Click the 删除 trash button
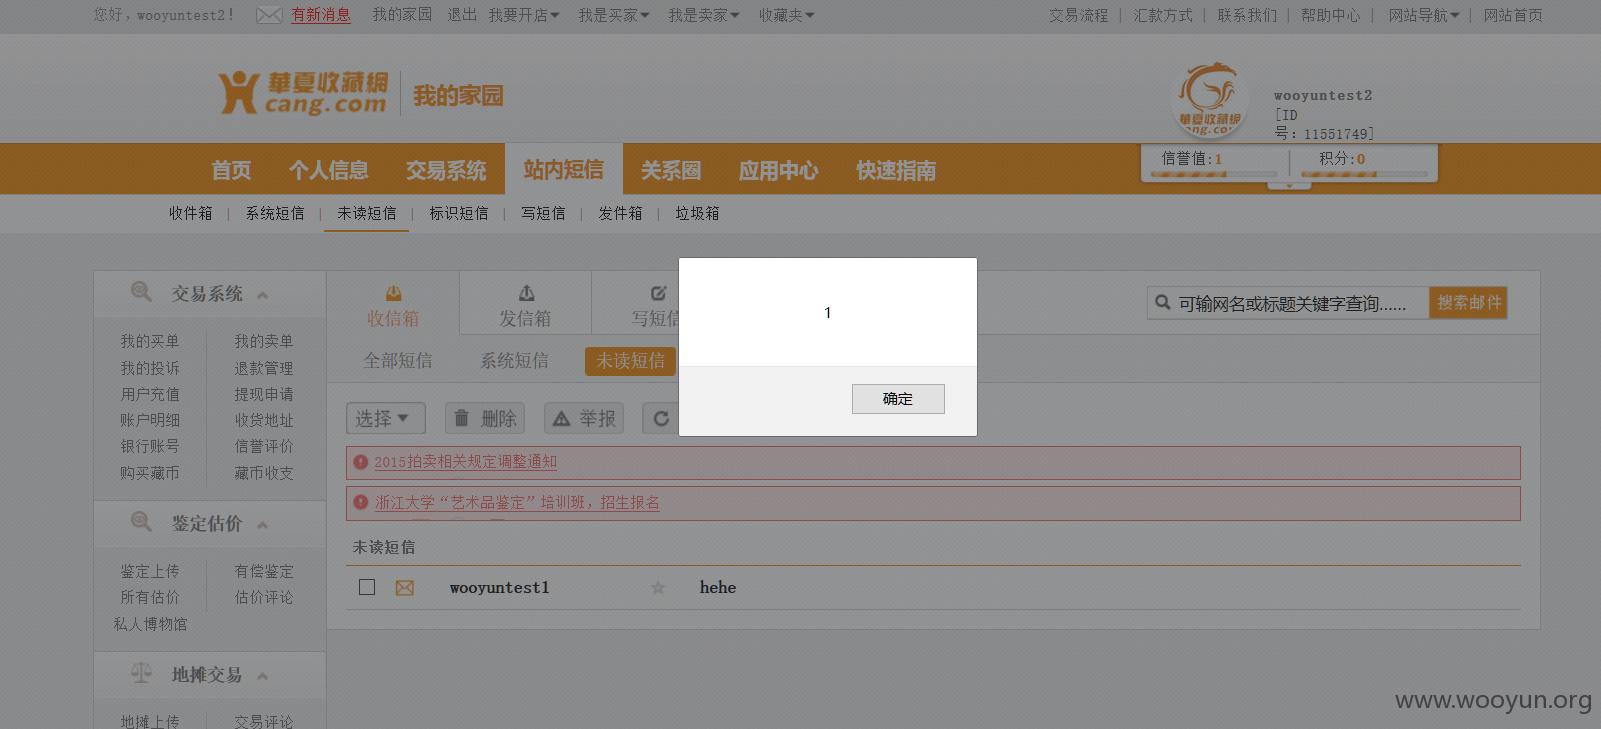 [x=485, y=418]
